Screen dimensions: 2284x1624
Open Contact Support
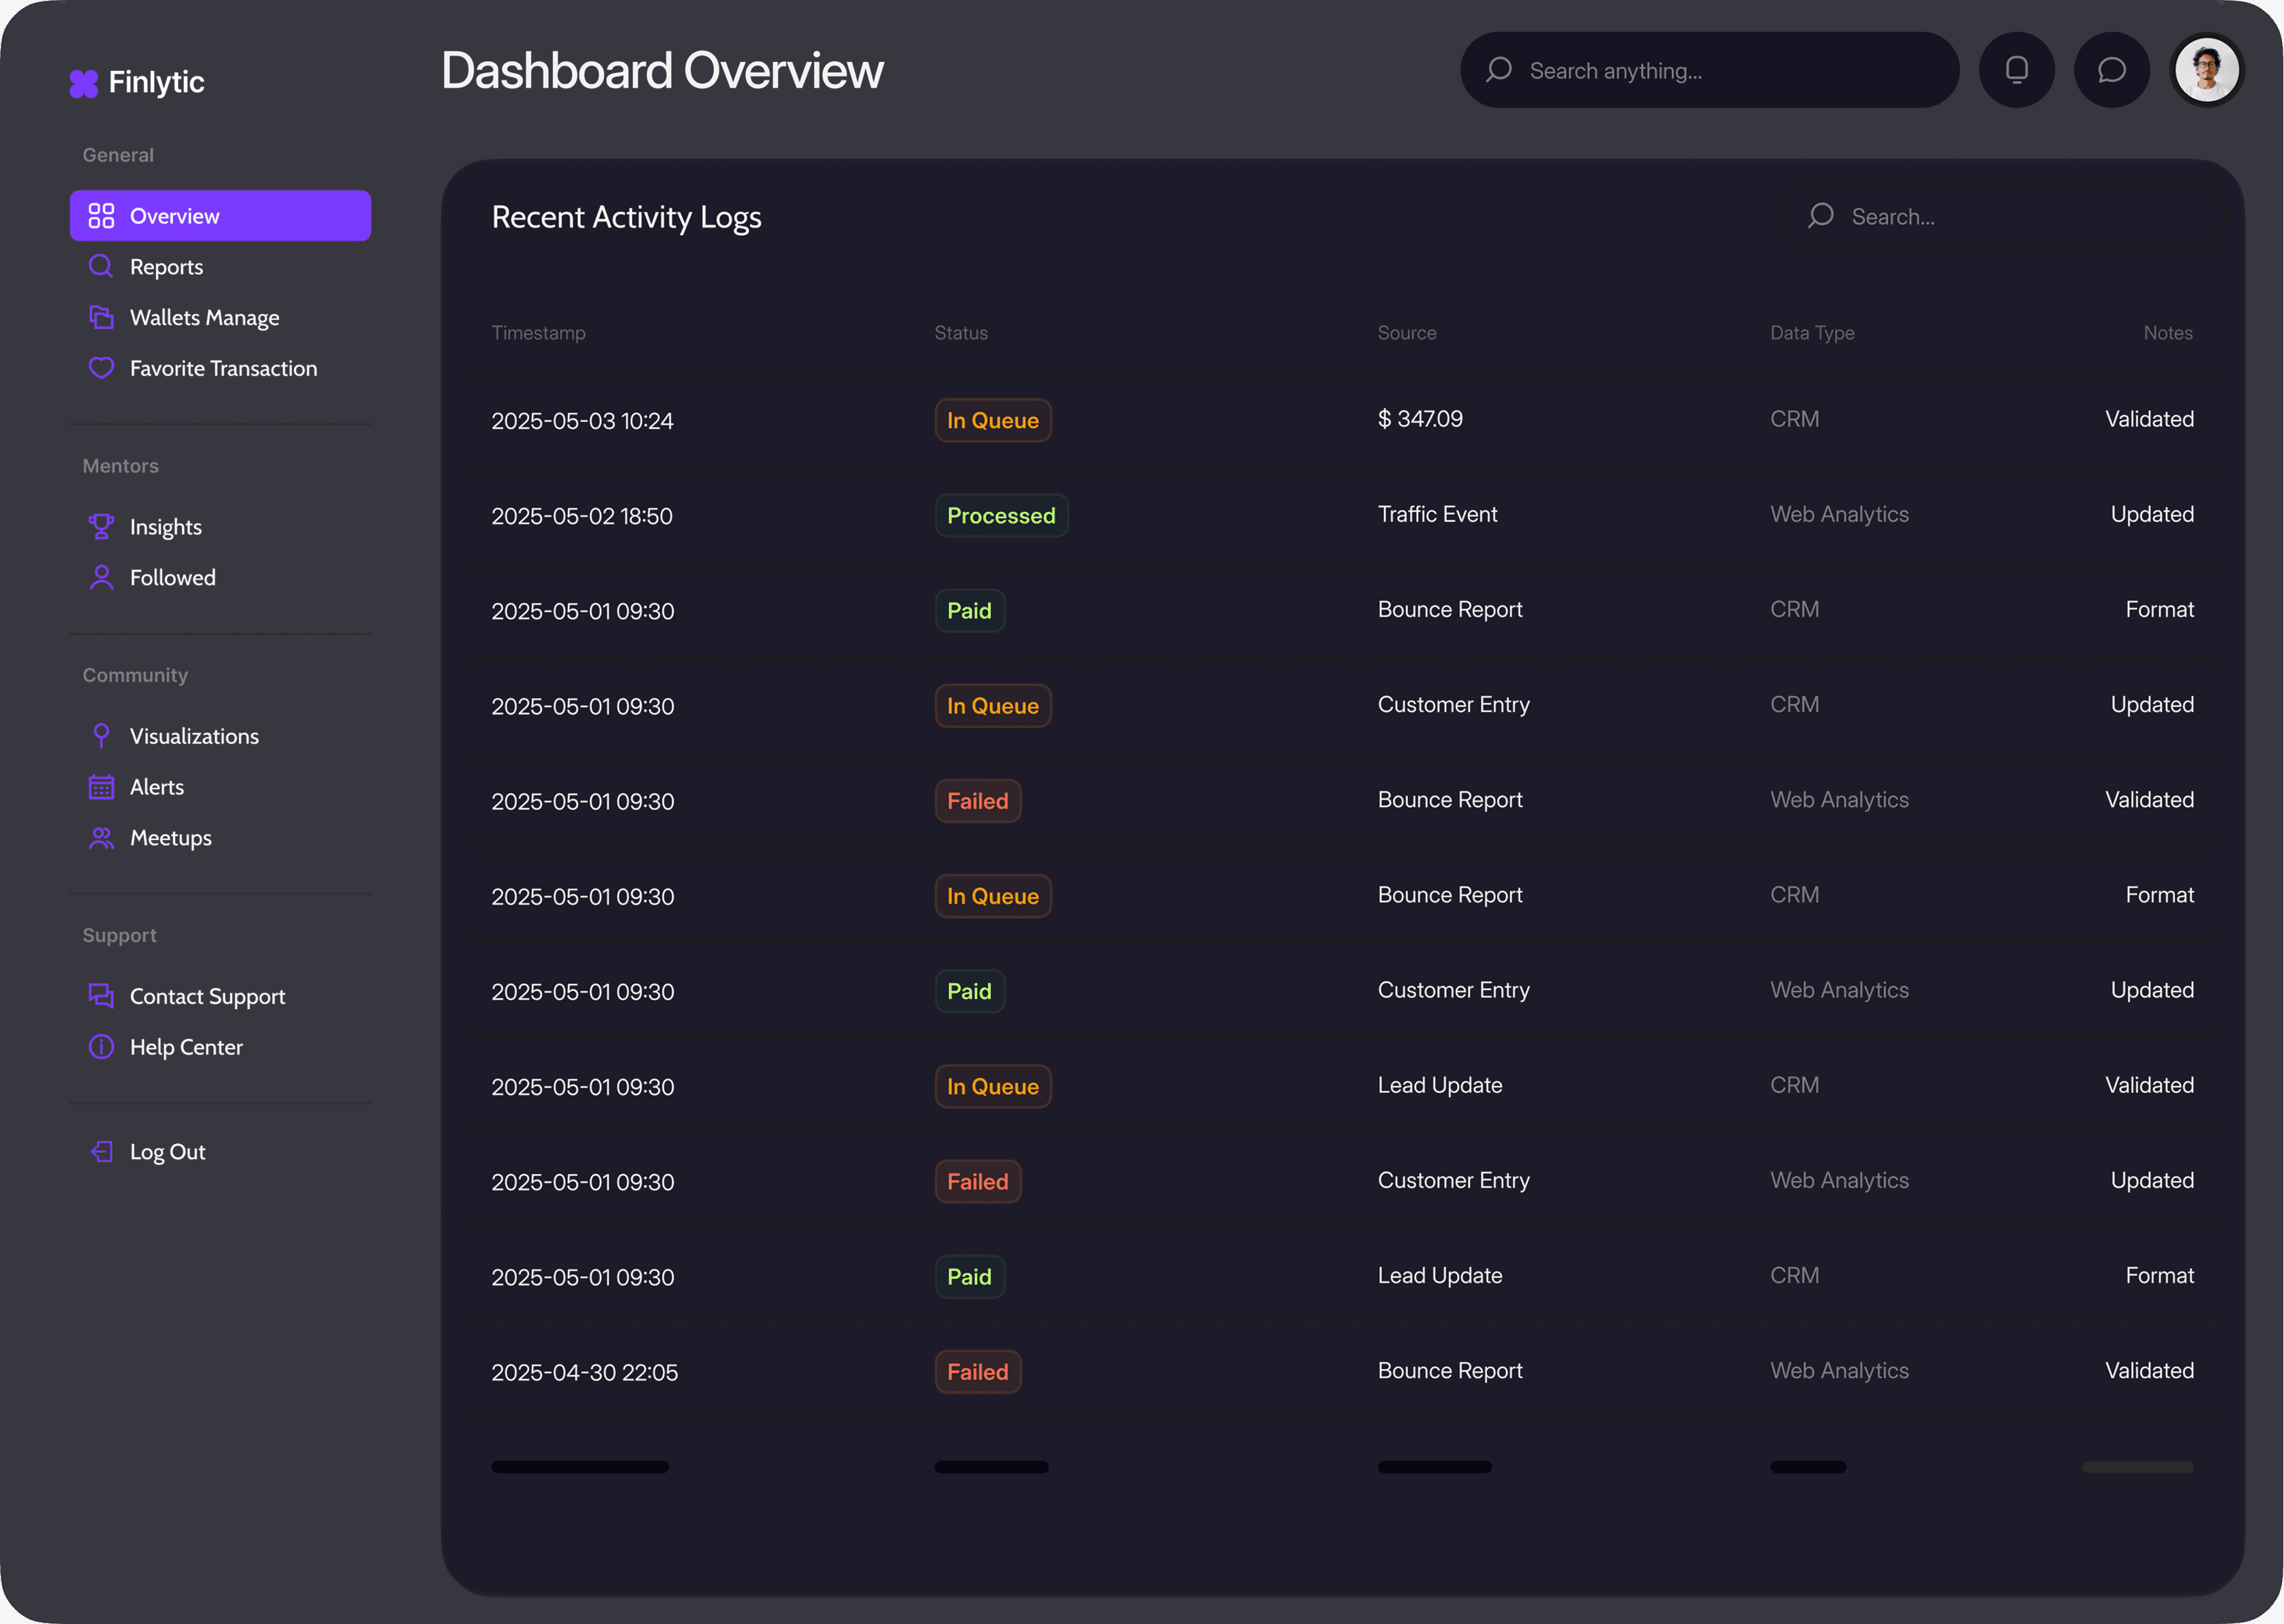207,996
